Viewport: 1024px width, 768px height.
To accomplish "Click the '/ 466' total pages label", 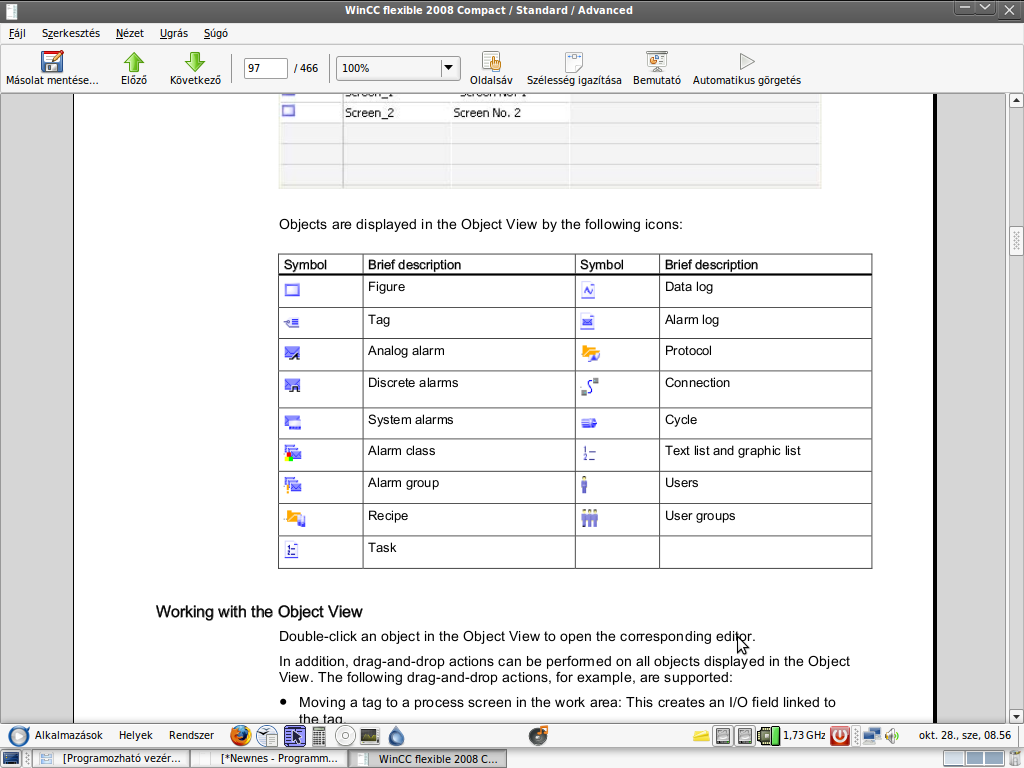I will pos(306,68).
